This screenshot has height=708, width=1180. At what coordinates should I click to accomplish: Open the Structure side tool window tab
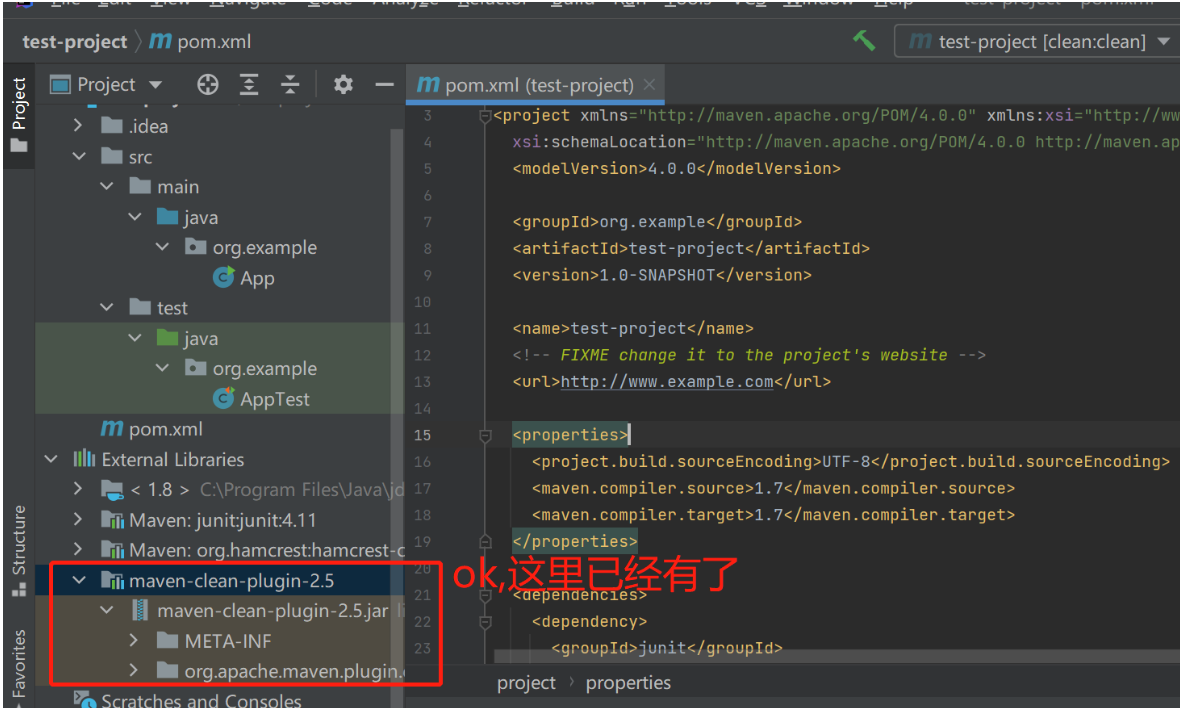pos(19,551)
